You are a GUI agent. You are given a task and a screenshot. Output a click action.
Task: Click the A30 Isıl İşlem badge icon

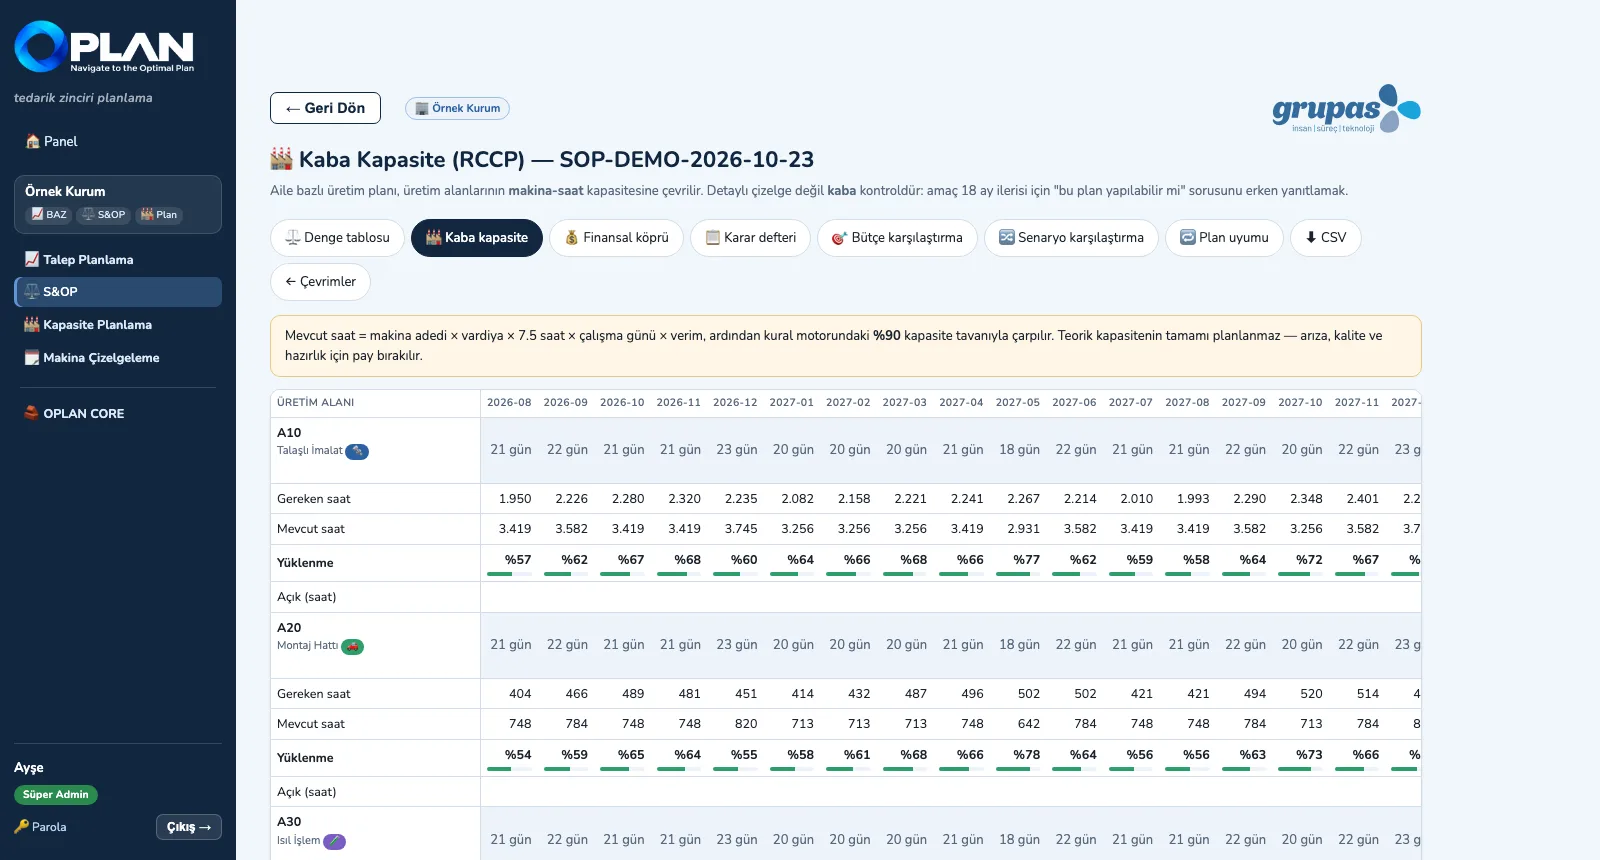335,842
